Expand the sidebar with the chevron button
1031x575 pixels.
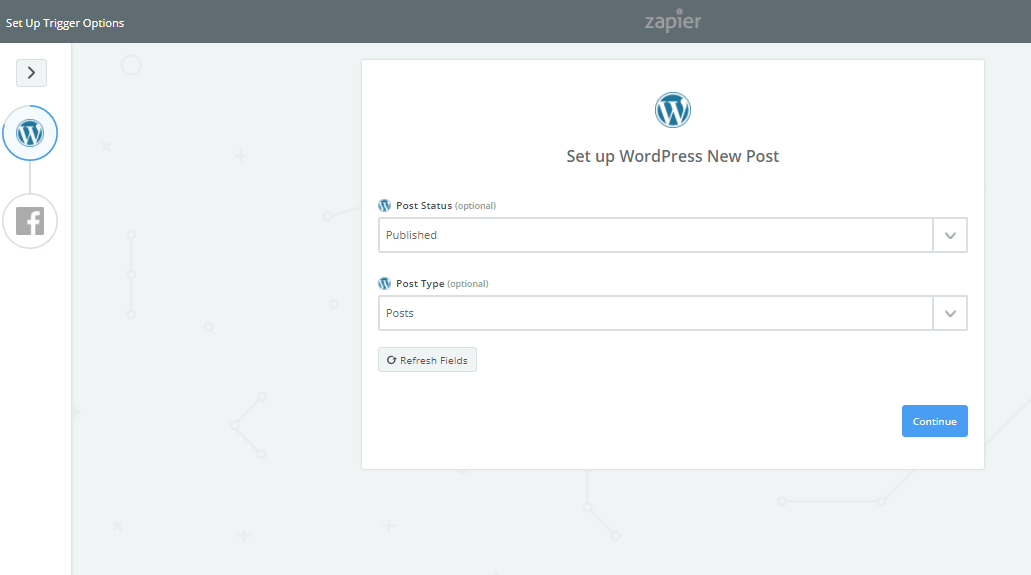tap(32, 72)
